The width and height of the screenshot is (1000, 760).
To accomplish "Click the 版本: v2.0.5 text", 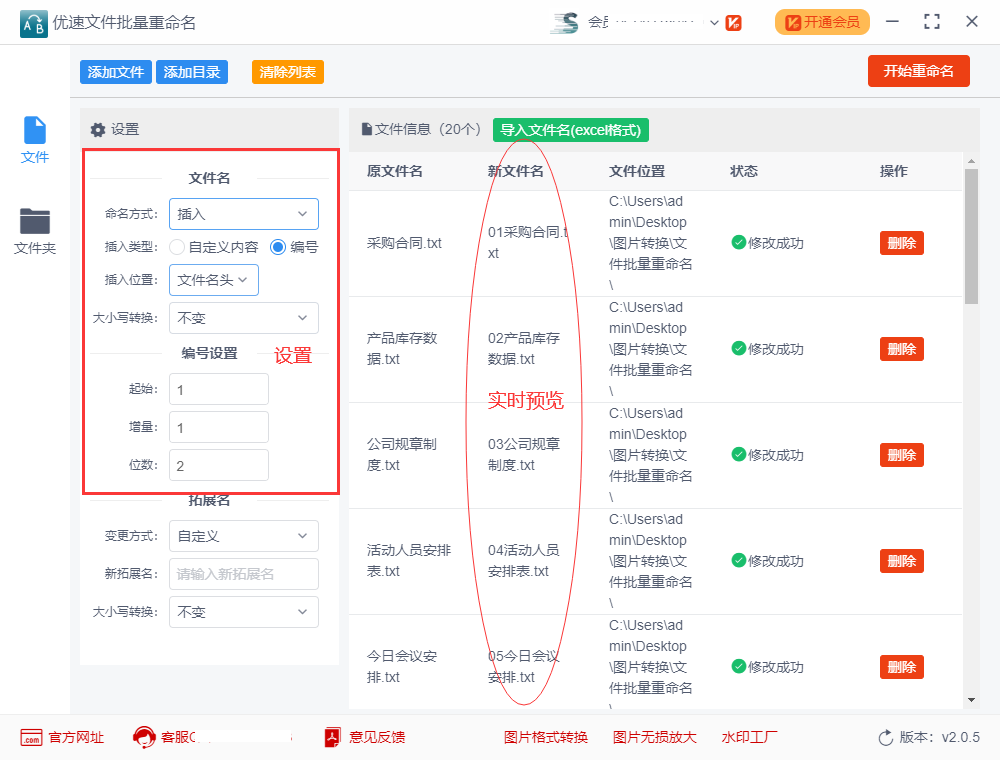I will (x=939, y=738).
